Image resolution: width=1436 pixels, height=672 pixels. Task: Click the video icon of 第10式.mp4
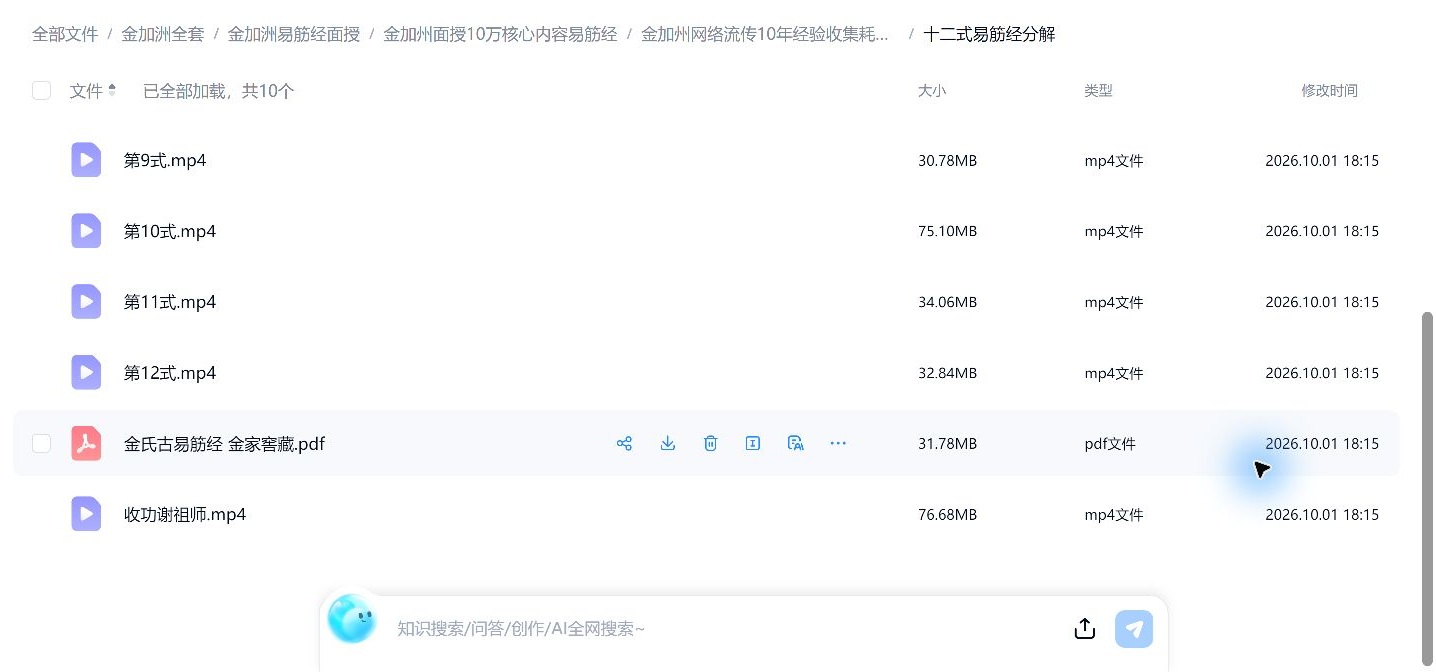click(86, 231)
